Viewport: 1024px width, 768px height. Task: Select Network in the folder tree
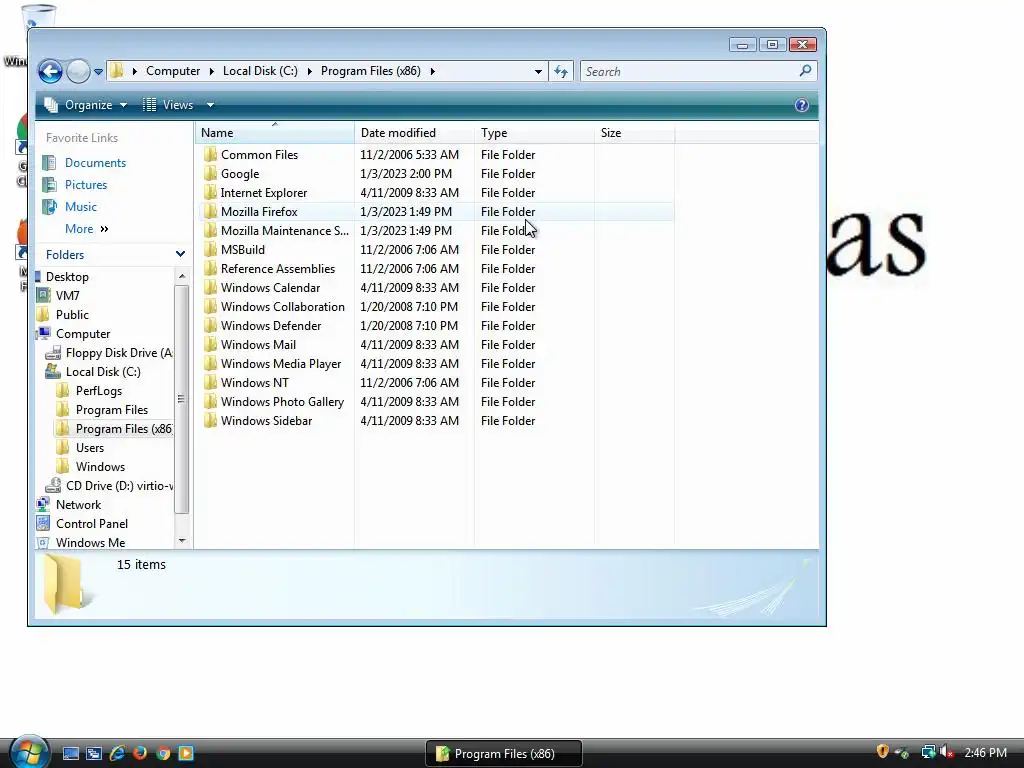tap(78, 505)
